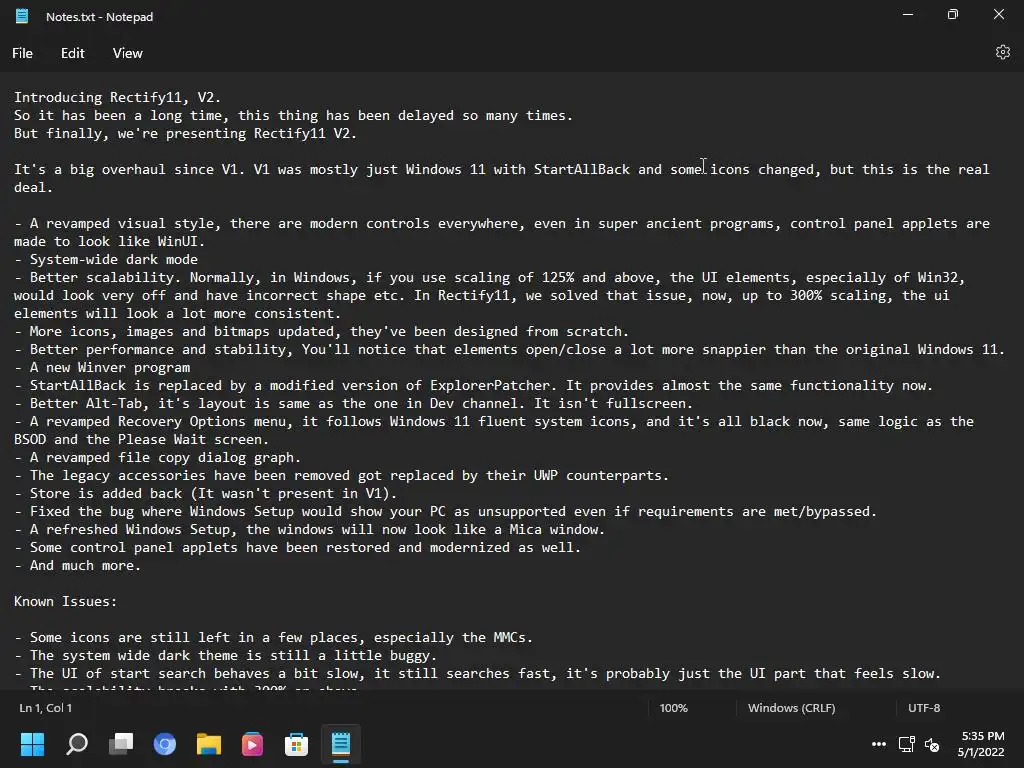Click UTF-8 encoding in status bar
This screenshot has height=768, width=1024.
pyautogui.click(x=924, y=708)
